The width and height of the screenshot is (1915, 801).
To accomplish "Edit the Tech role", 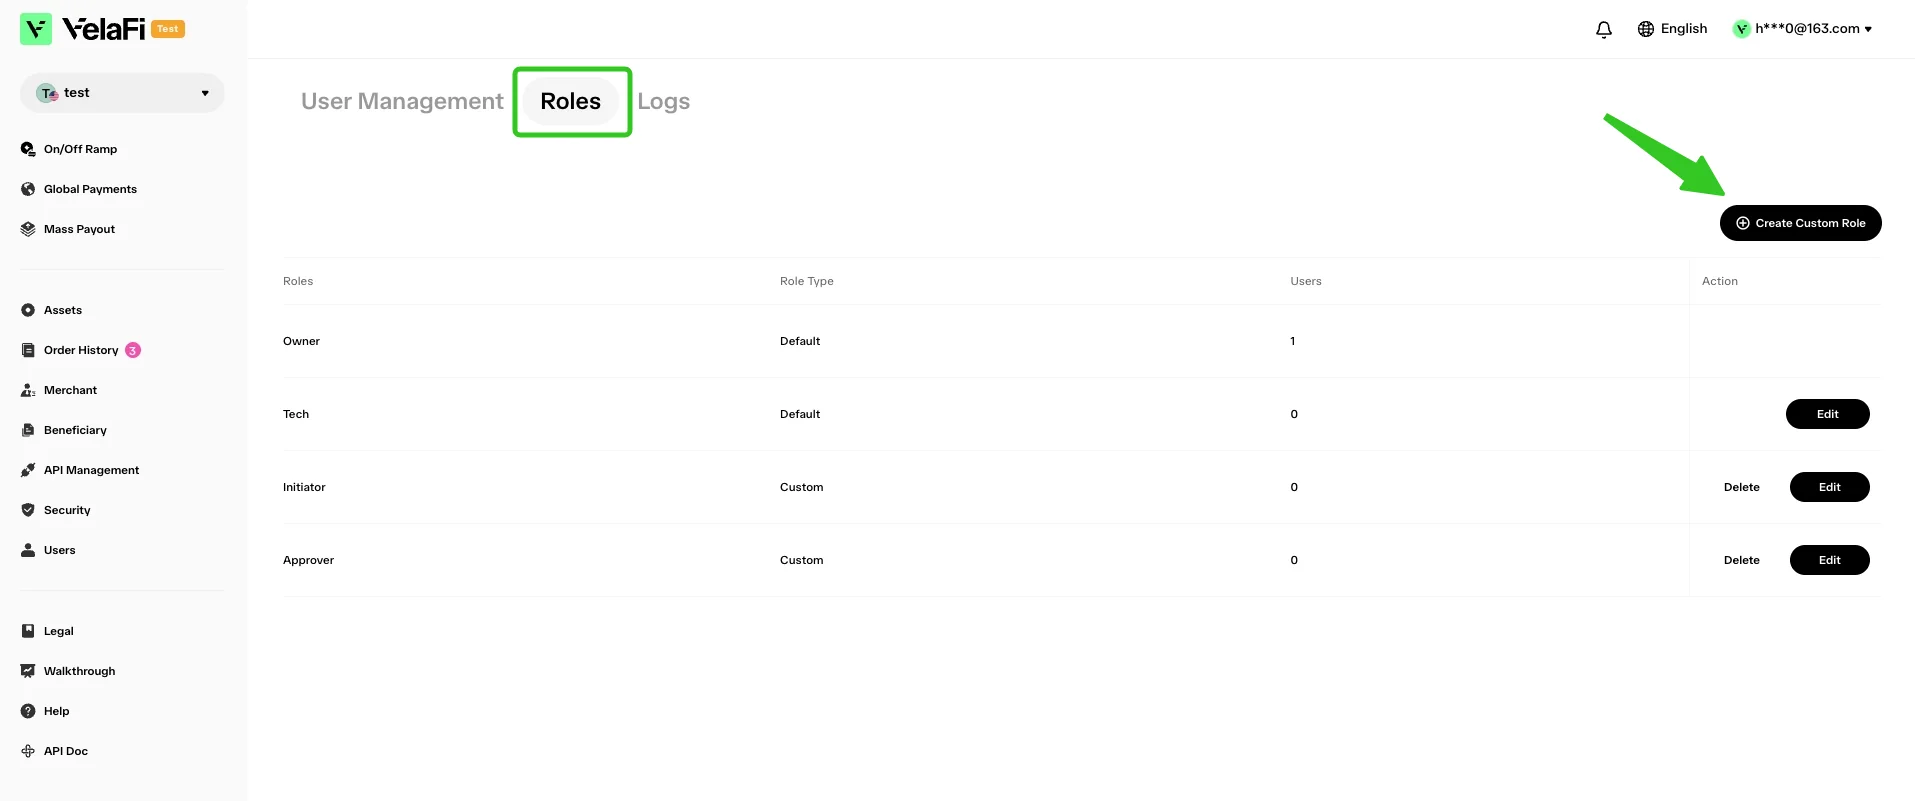I will (1828, 414).
